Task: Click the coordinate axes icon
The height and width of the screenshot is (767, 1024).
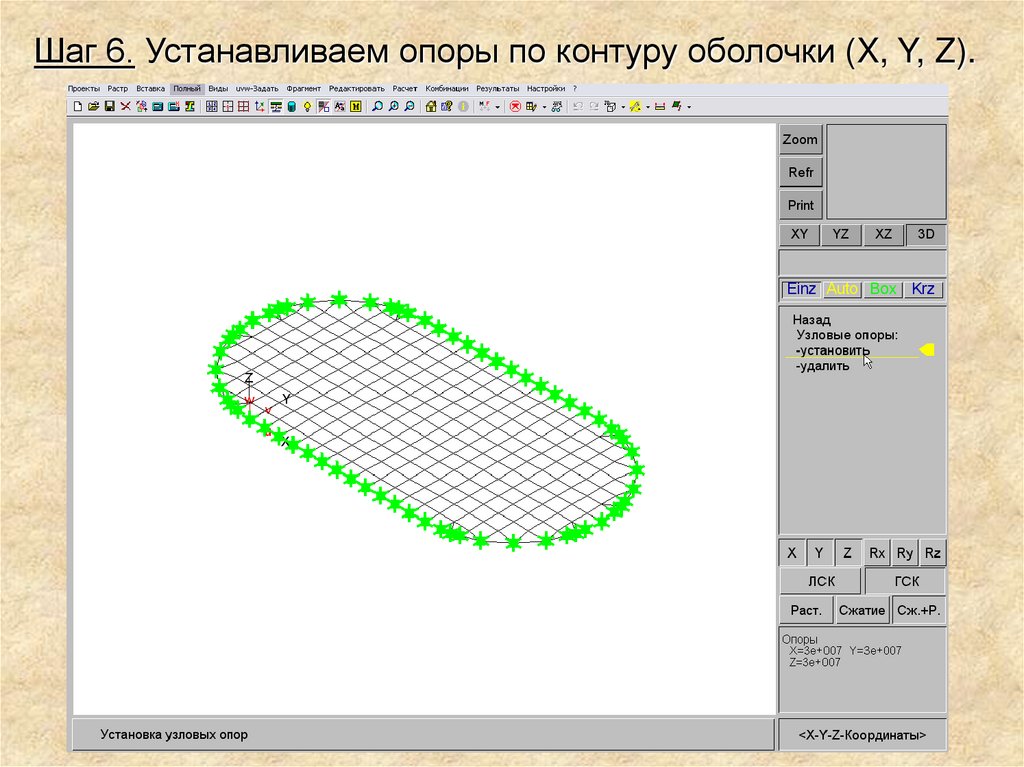Action: click(260, 106)
